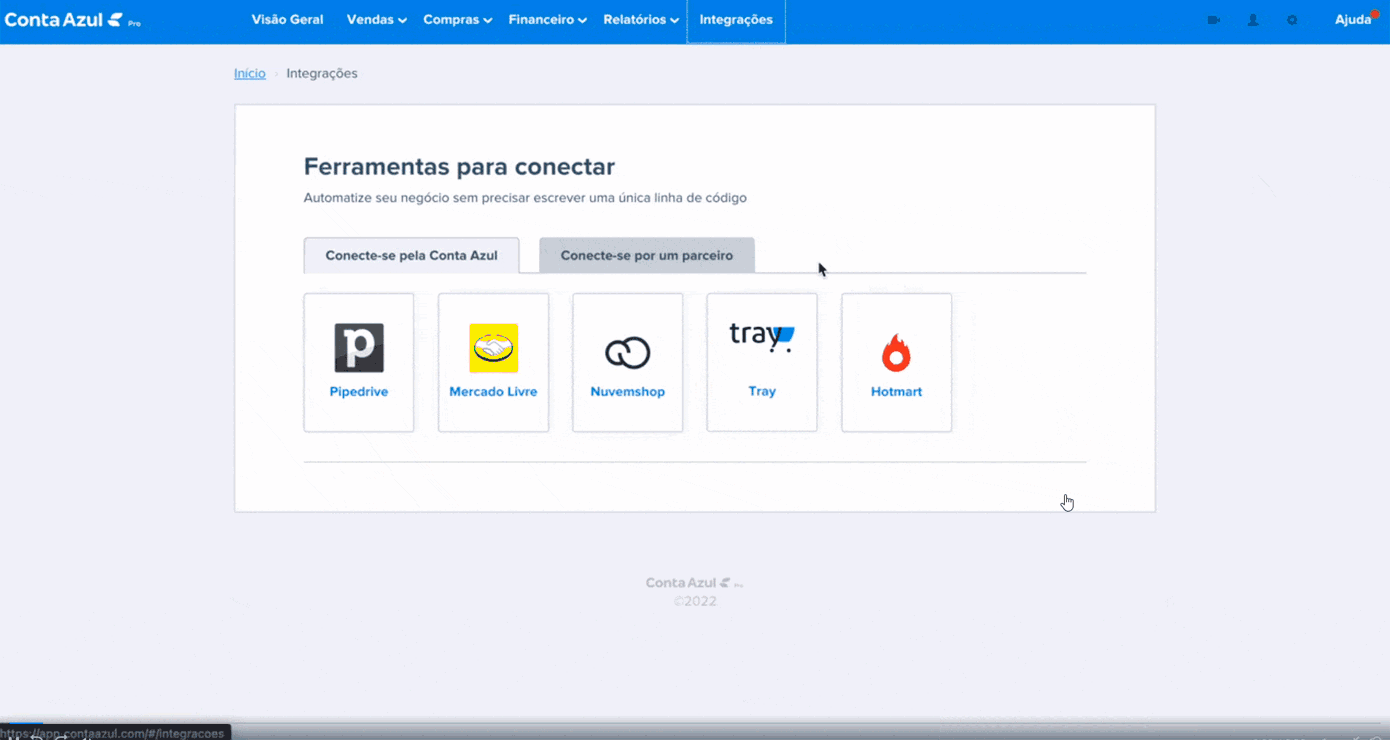The width and height of the screenshot is (1390, 740).
Task: Select the Mercado Livre integration
Action: click(x=493, y=362)
